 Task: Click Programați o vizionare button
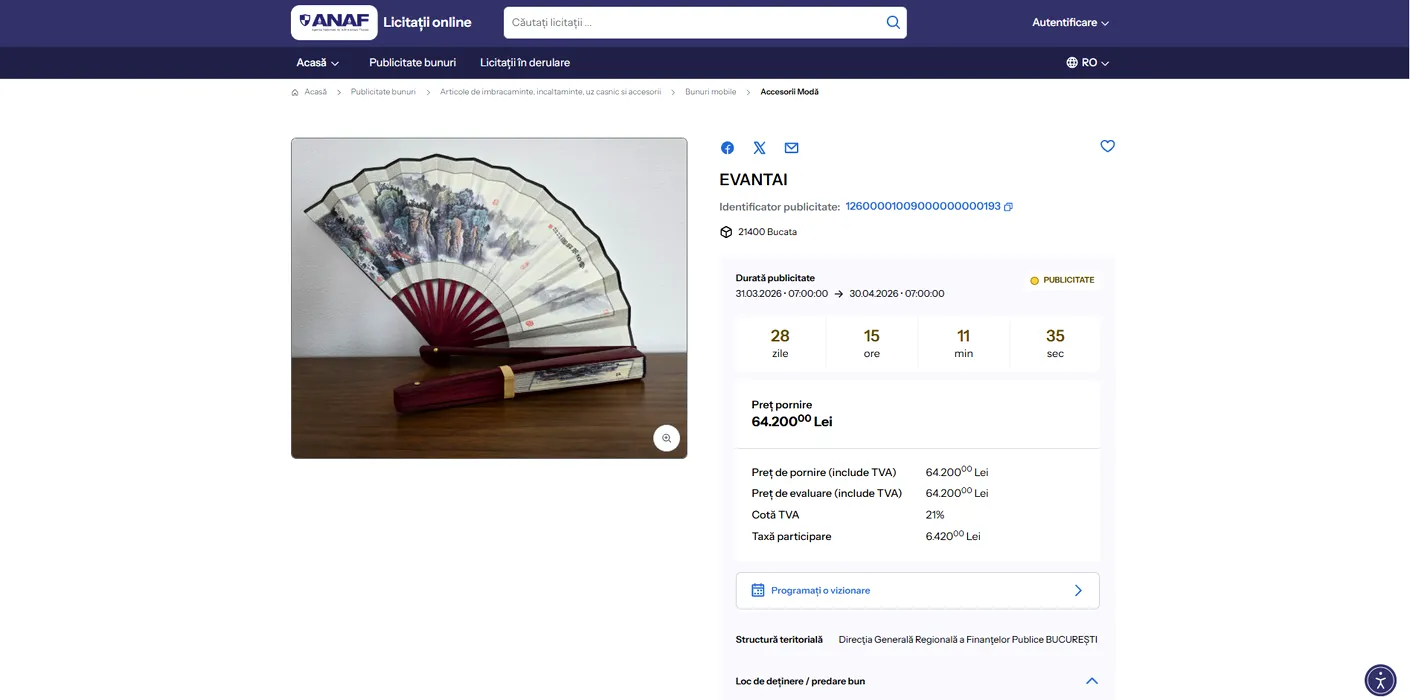click(917, 590)
